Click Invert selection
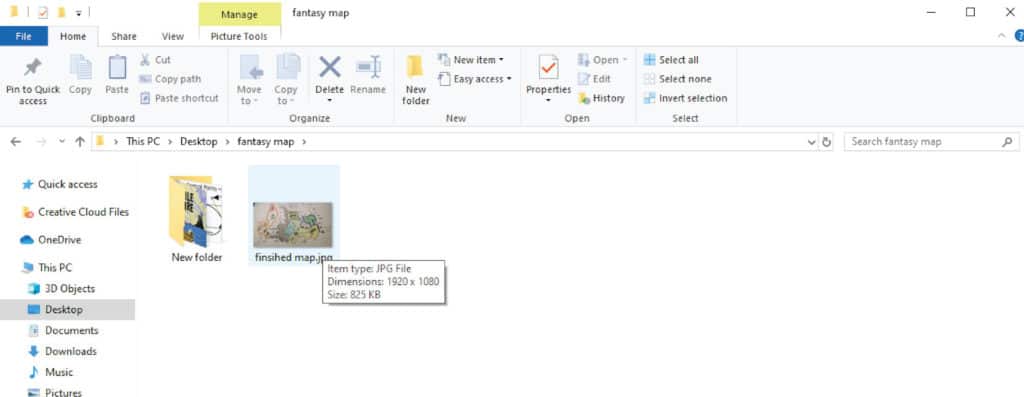This screenshot has height=397, width=1024. point(685,98)
